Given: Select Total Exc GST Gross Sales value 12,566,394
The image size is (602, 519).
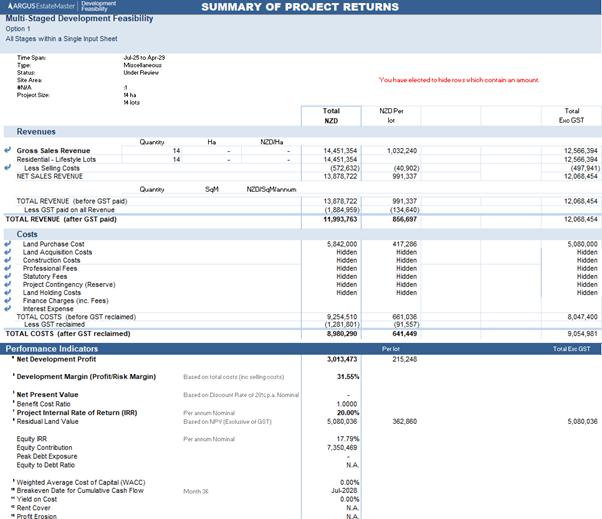Looking at the screenshot, I should click(580, 151).
